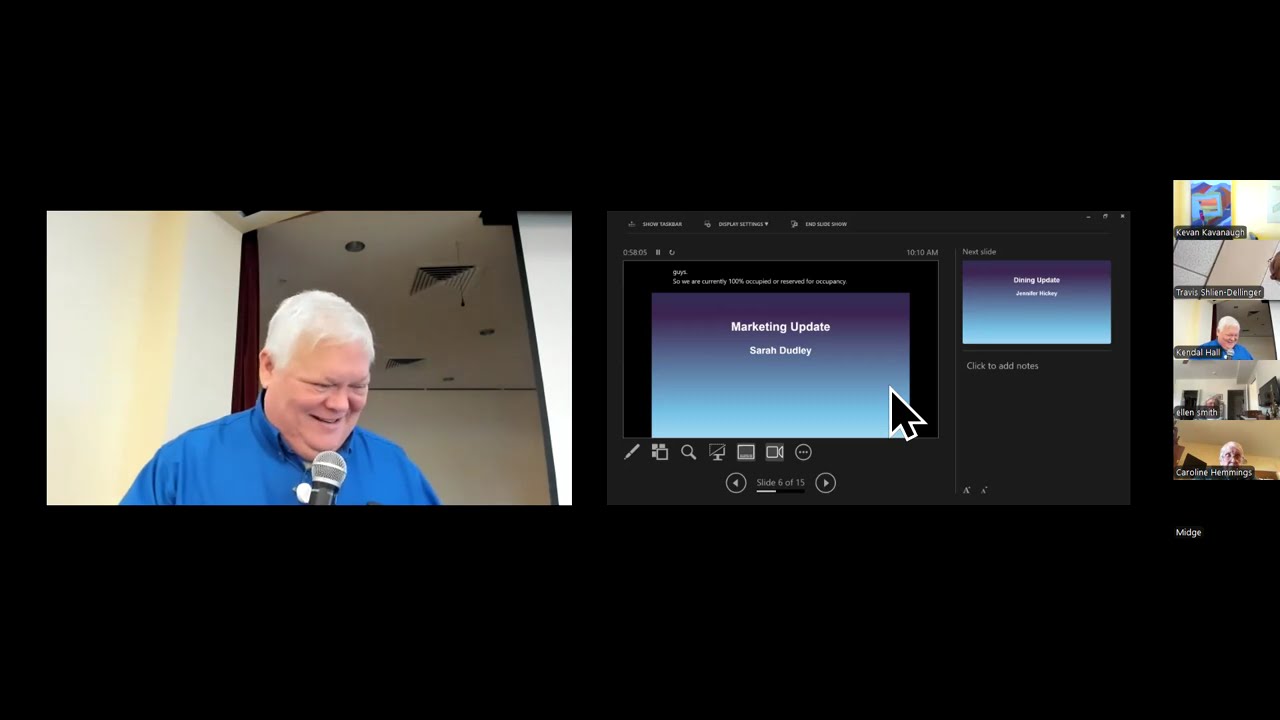The width and height of the screenshot is (1280, 720).
Task: Close the presenter view window
Action: [x=1122, y=216]
